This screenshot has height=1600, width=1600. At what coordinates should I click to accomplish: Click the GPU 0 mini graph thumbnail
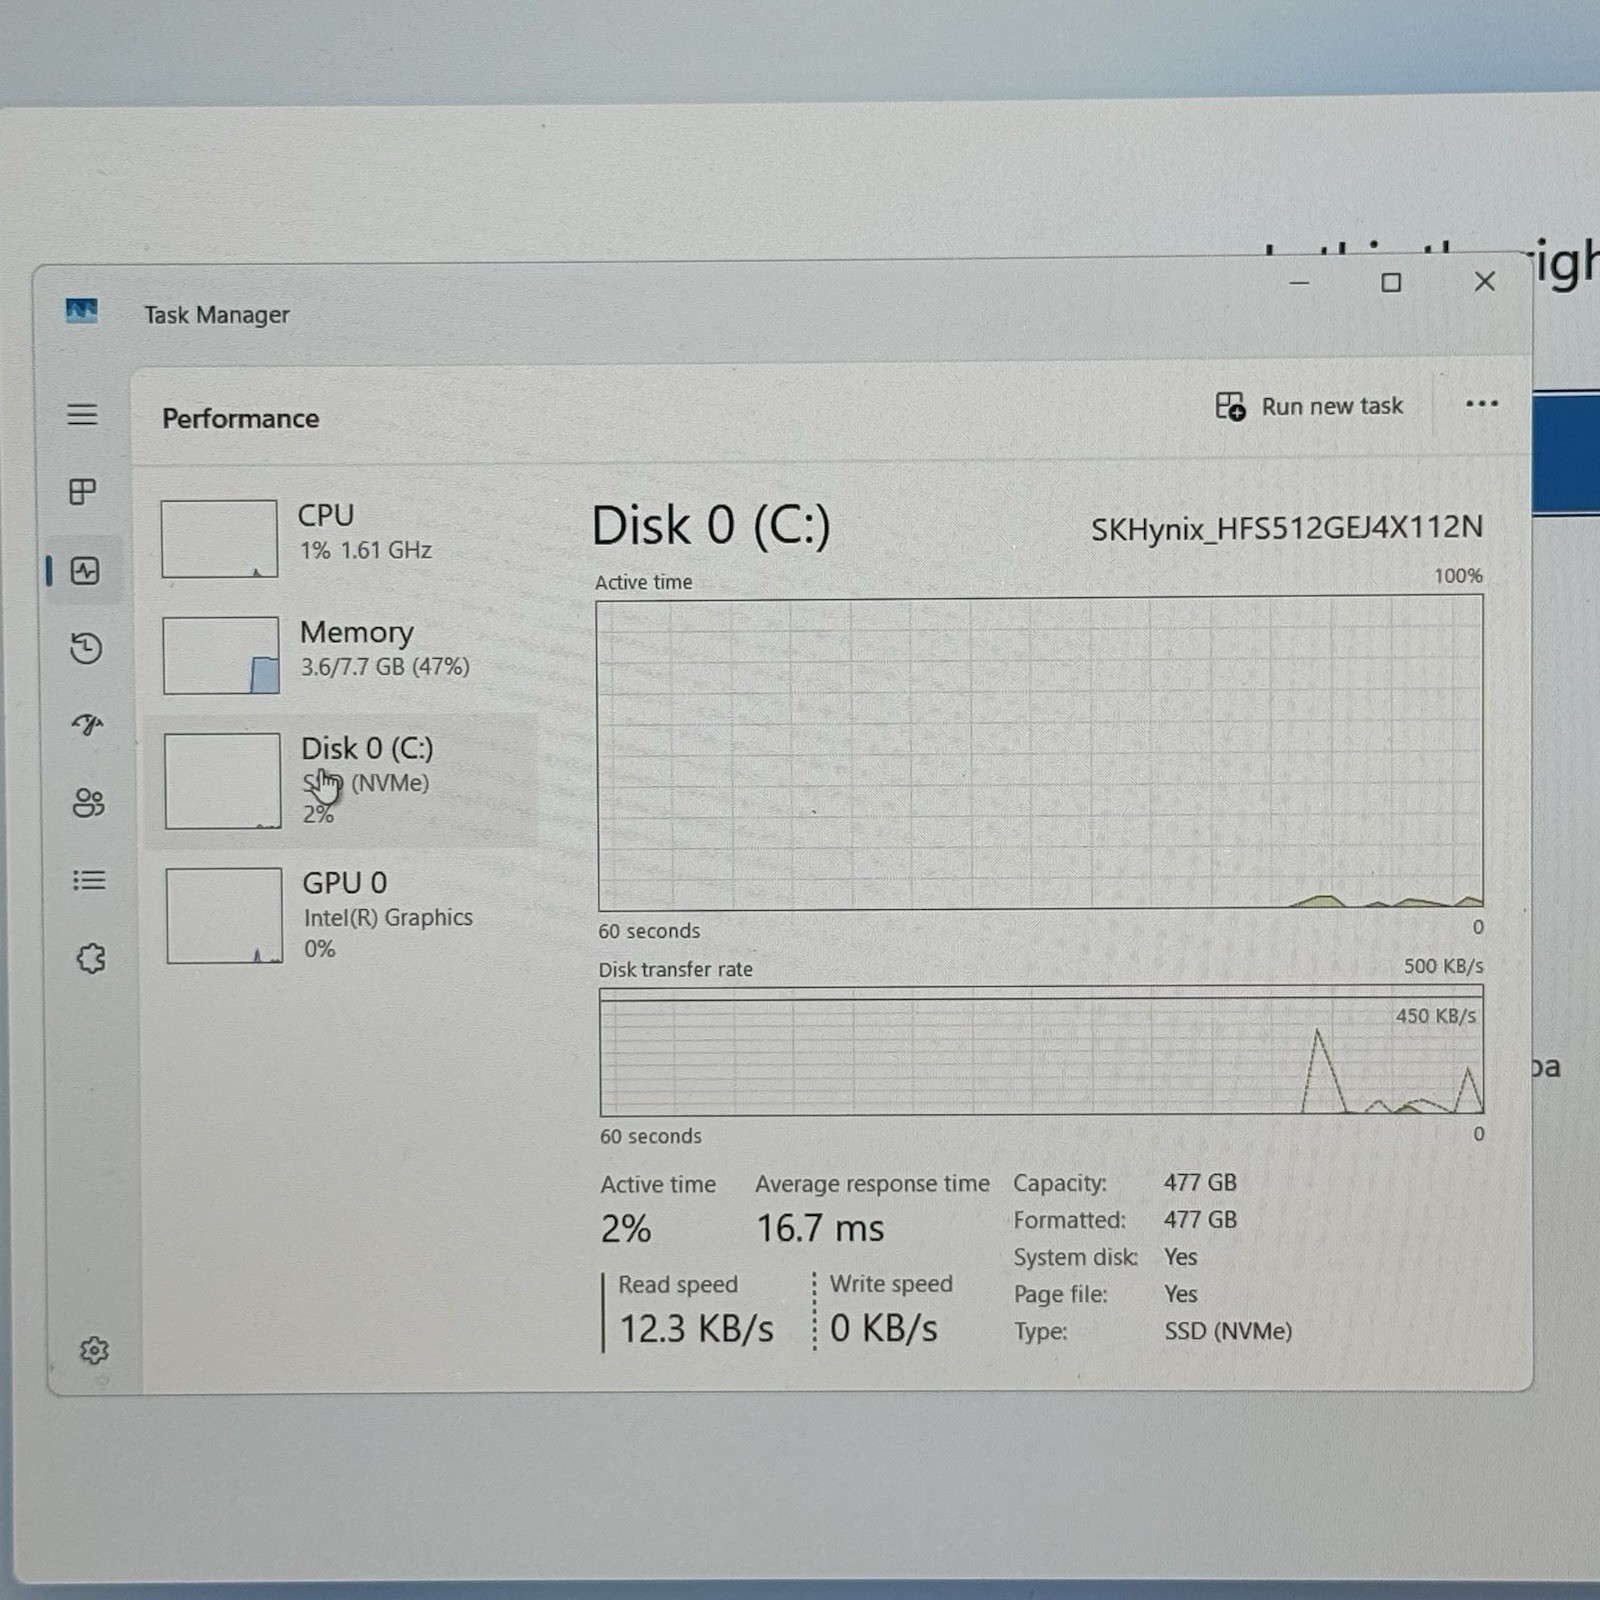224,915
